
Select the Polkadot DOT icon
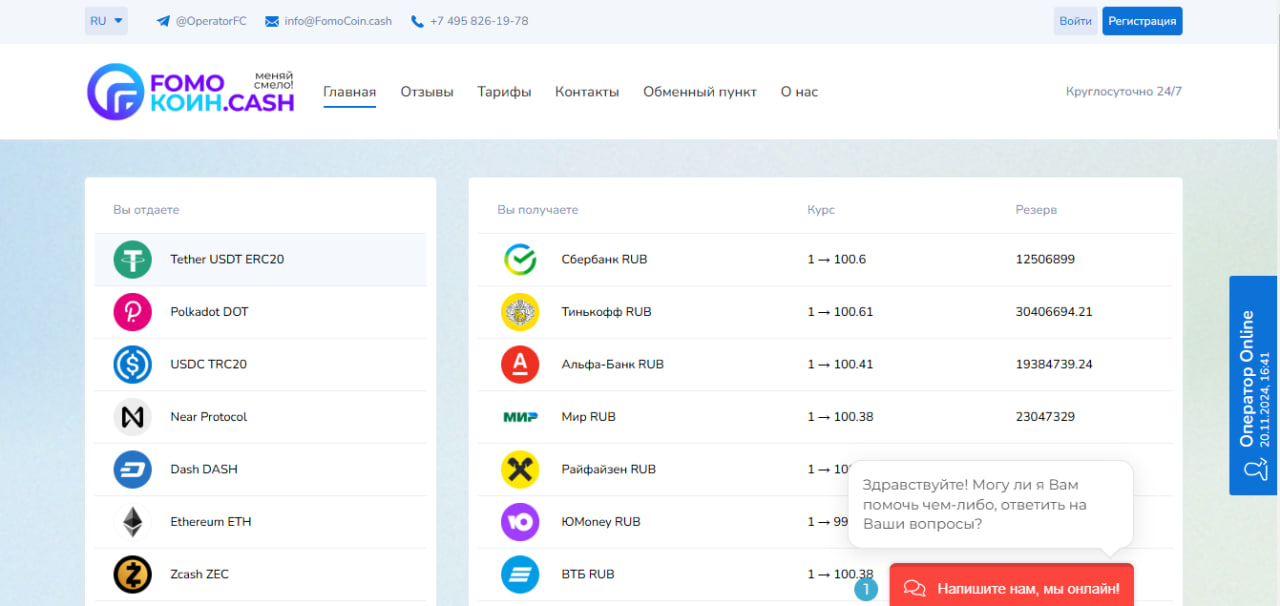click(132, 312)
